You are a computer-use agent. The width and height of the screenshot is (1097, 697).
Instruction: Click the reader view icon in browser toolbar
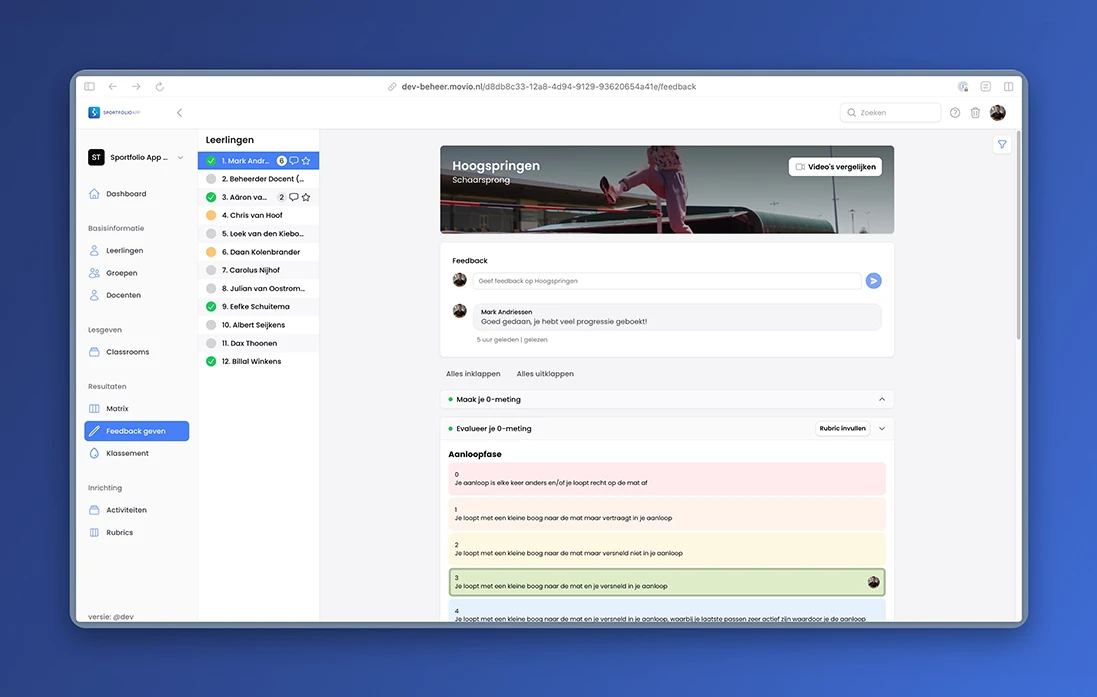(986, 87)
